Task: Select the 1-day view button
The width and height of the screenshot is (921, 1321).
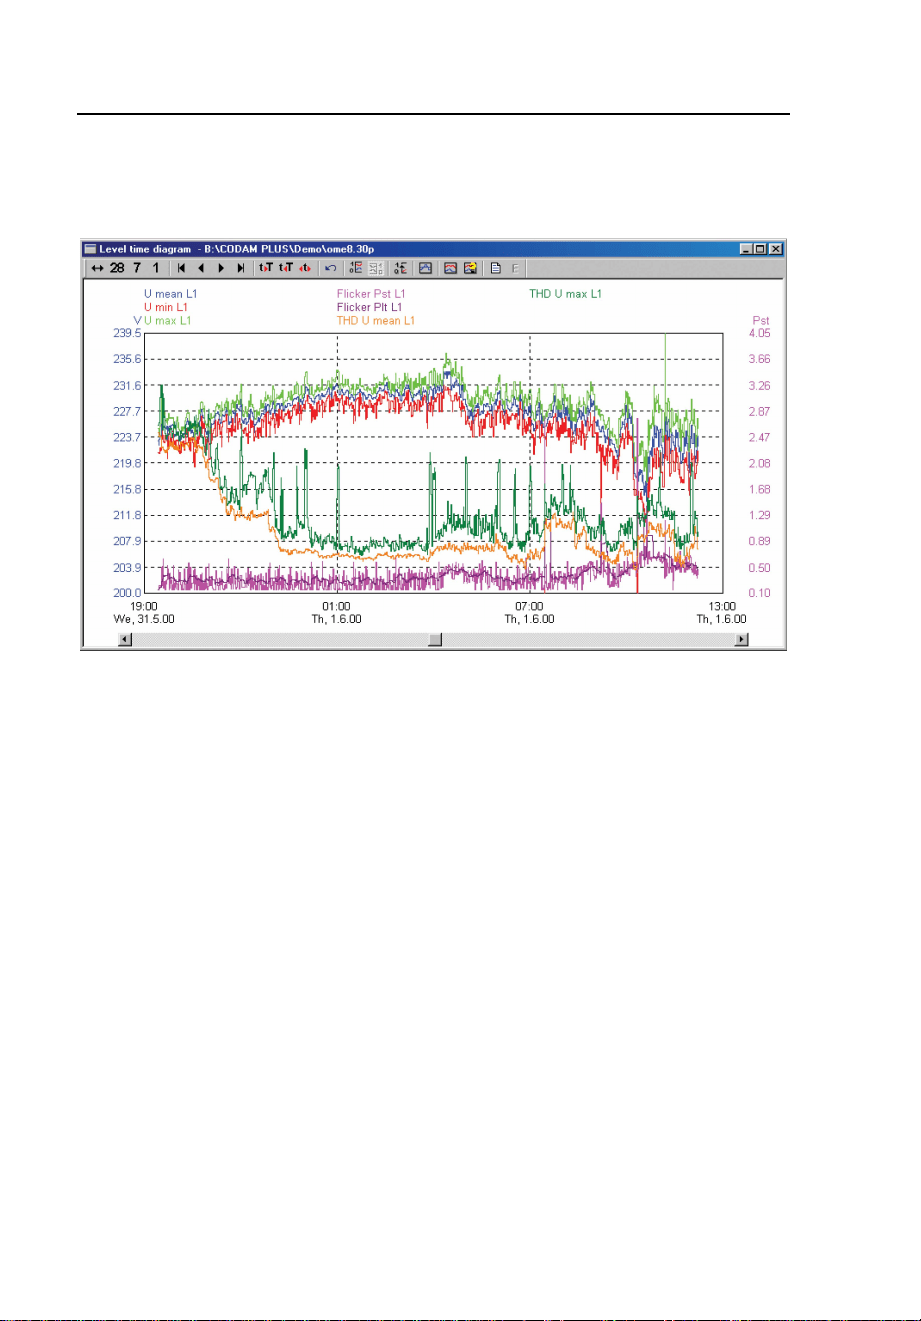Action: coord(155,268)
